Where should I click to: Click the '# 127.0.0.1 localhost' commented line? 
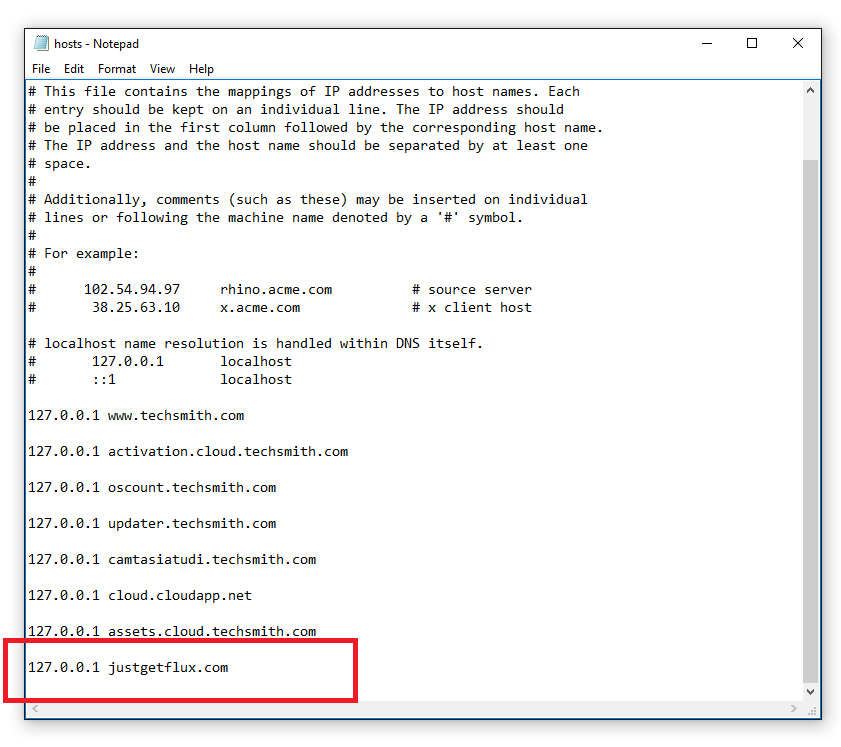coord(160,361)
